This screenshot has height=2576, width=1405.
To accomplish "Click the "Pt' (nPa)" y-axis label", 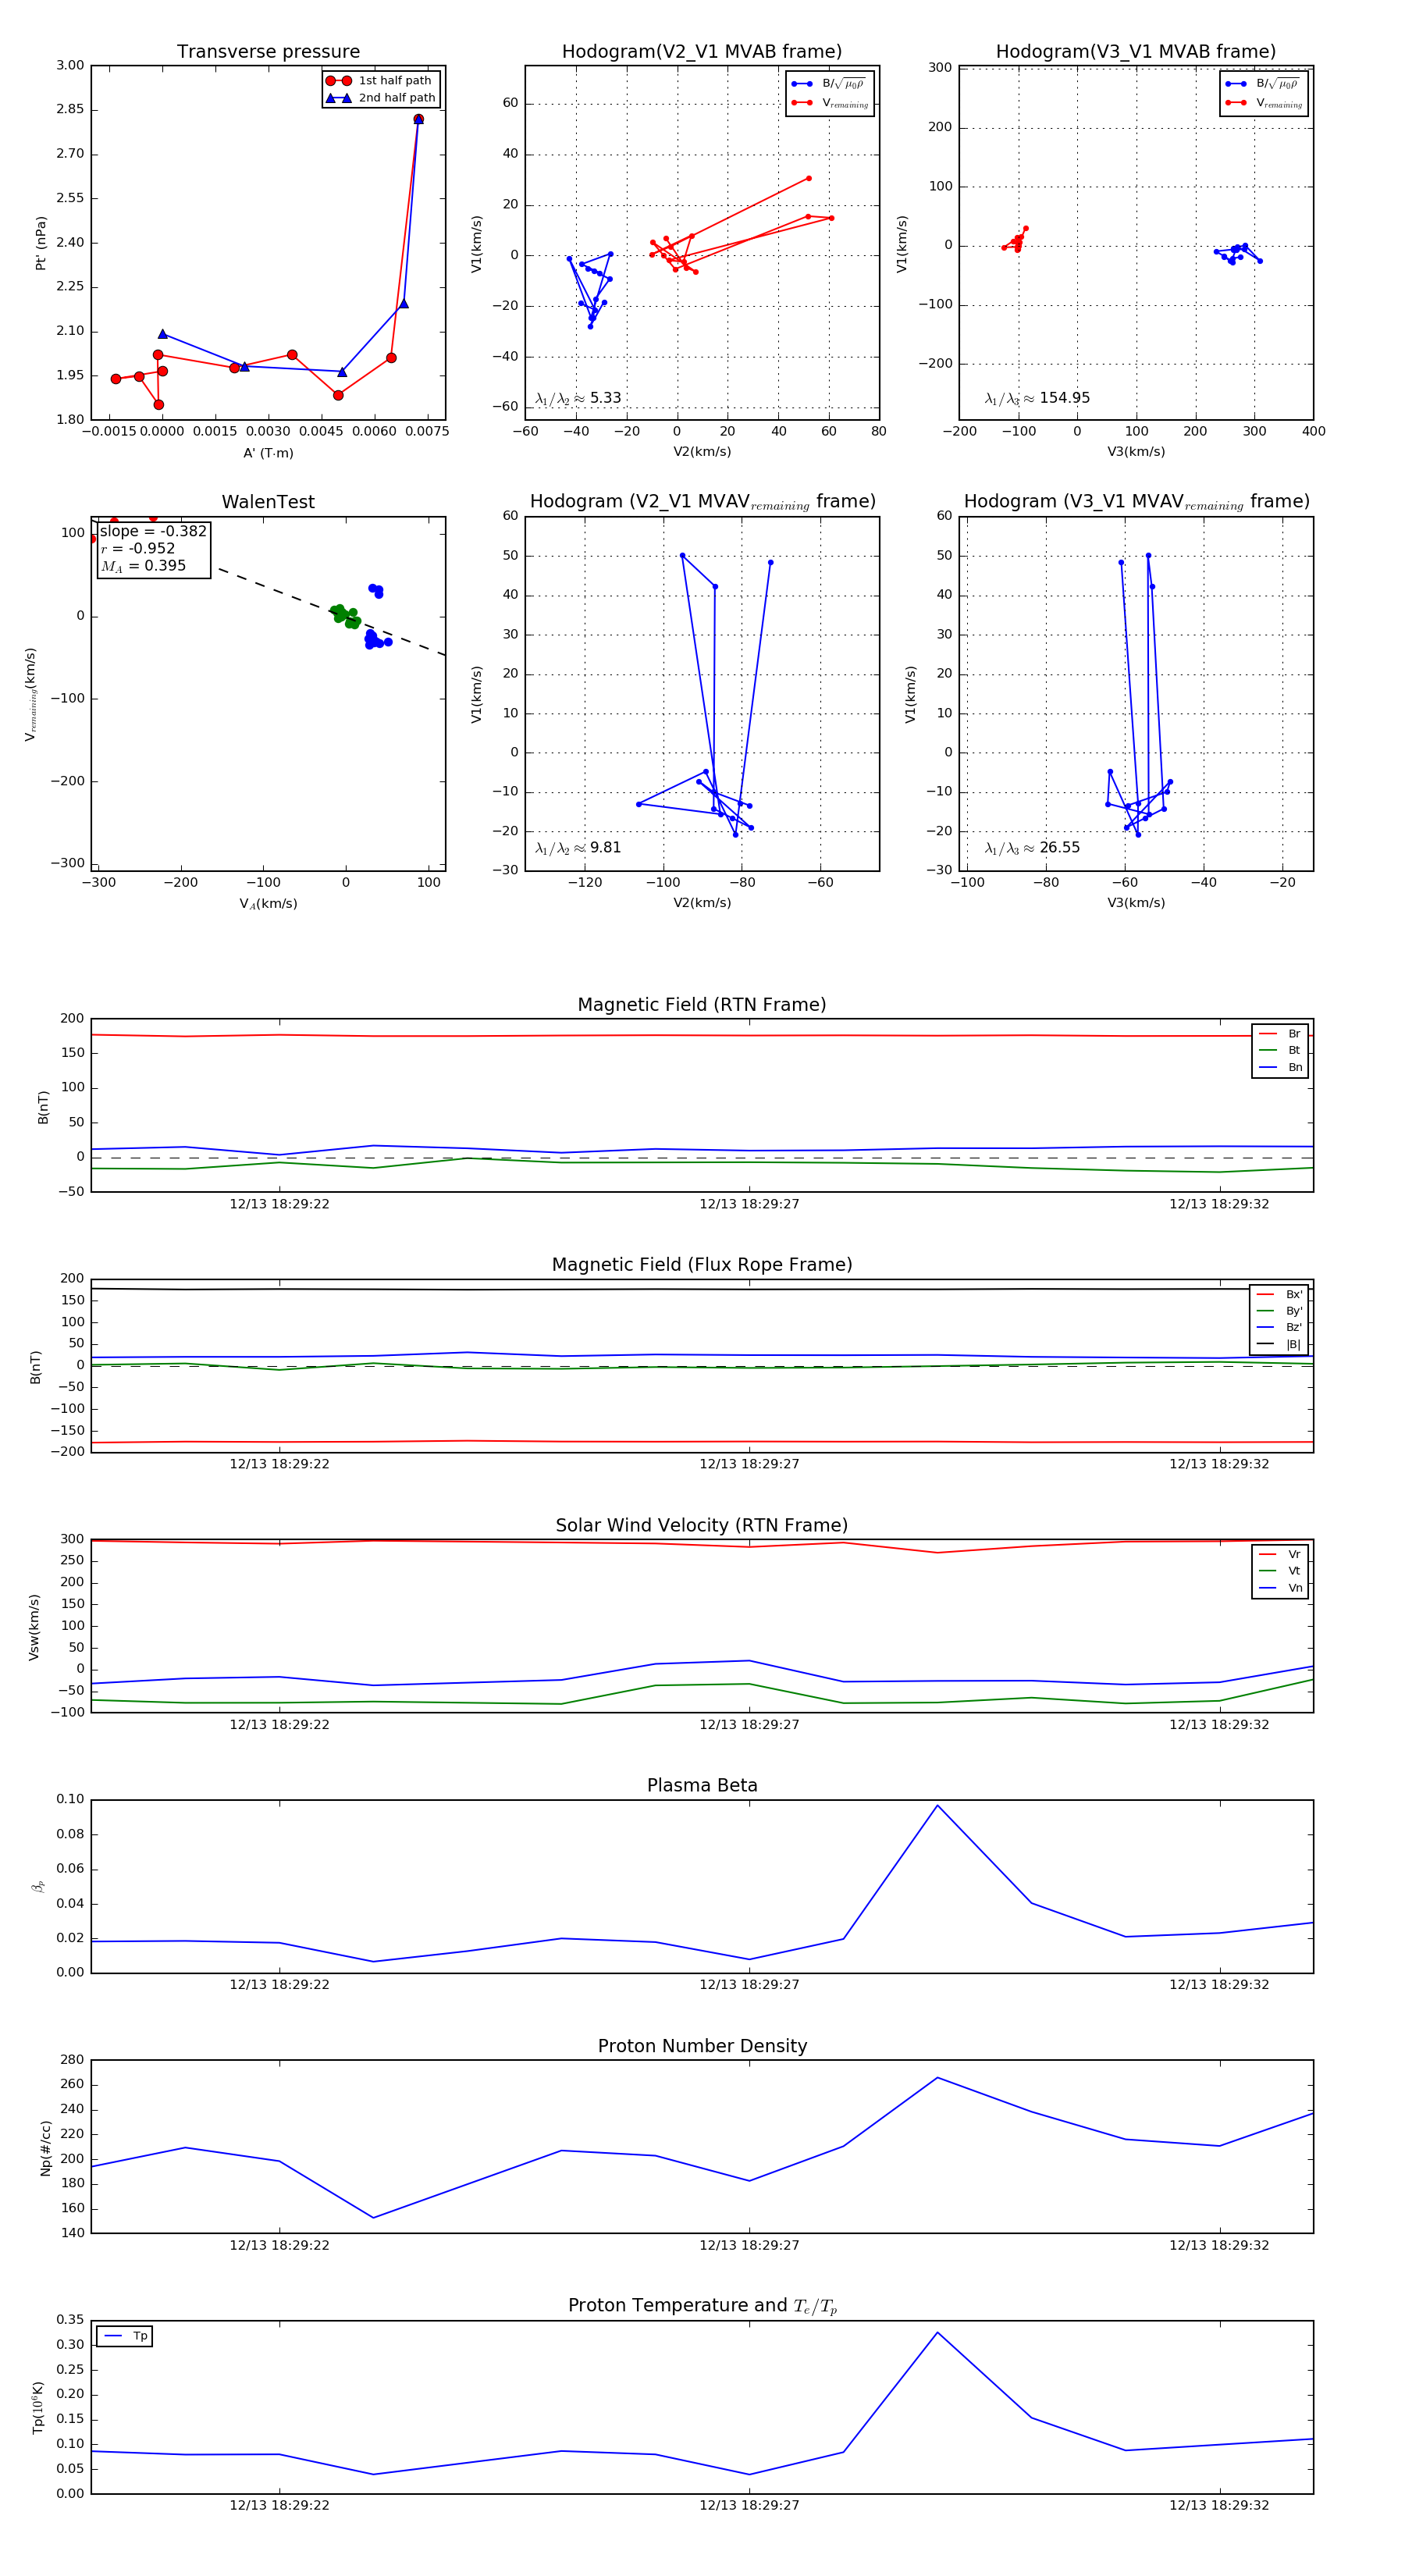I will click(x=41, y=243).
